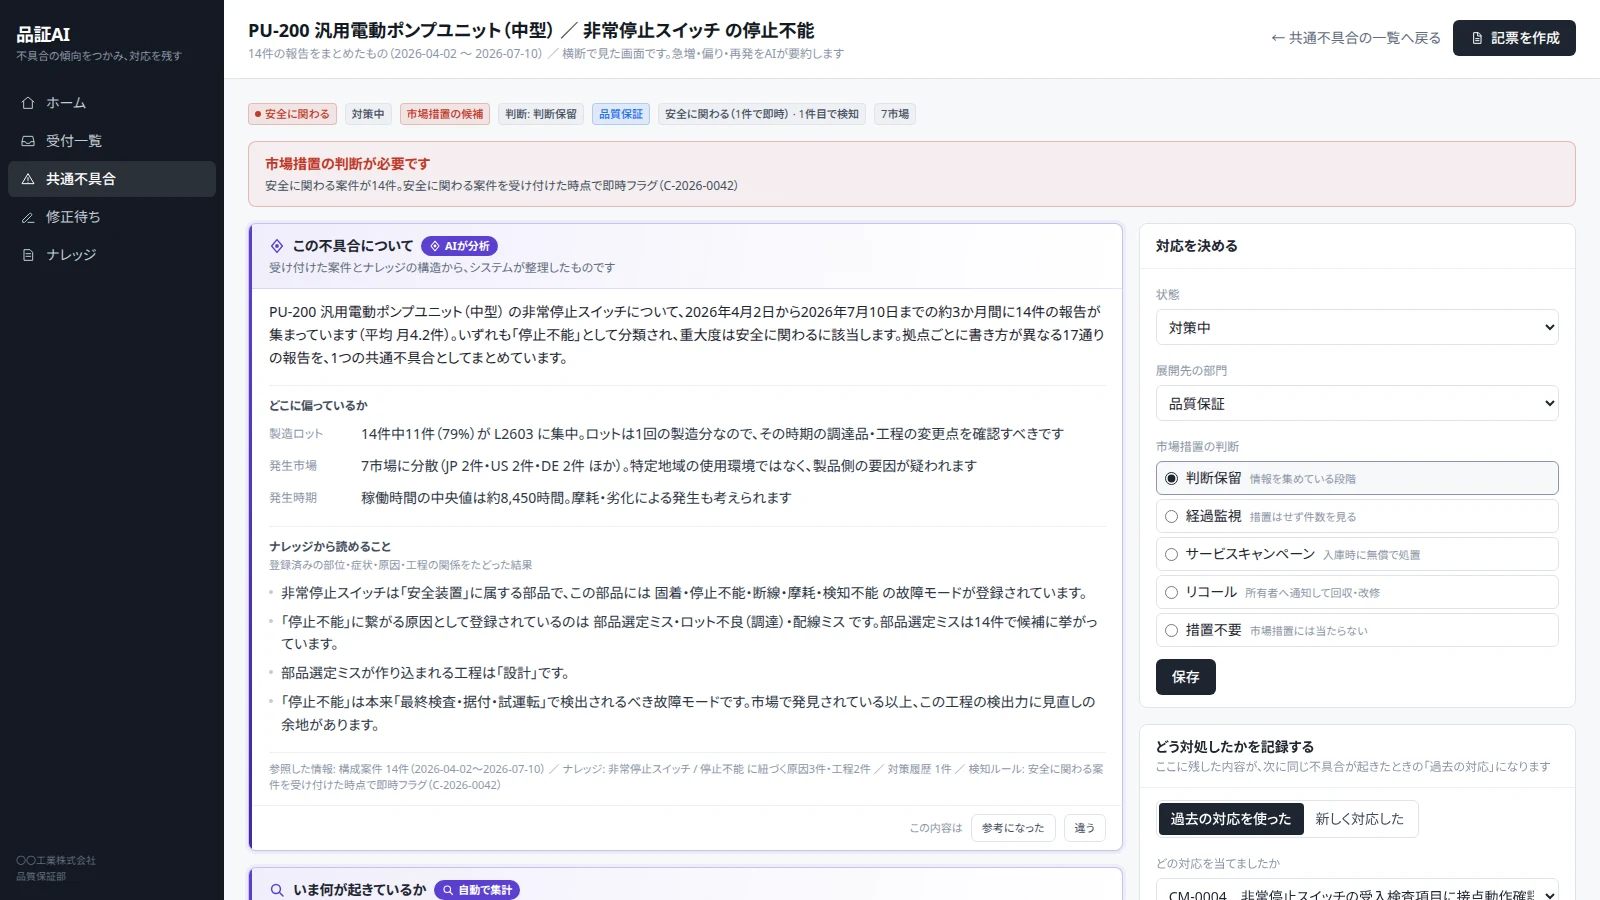Click the 記票を作成 button

(x=1514, y=38)
